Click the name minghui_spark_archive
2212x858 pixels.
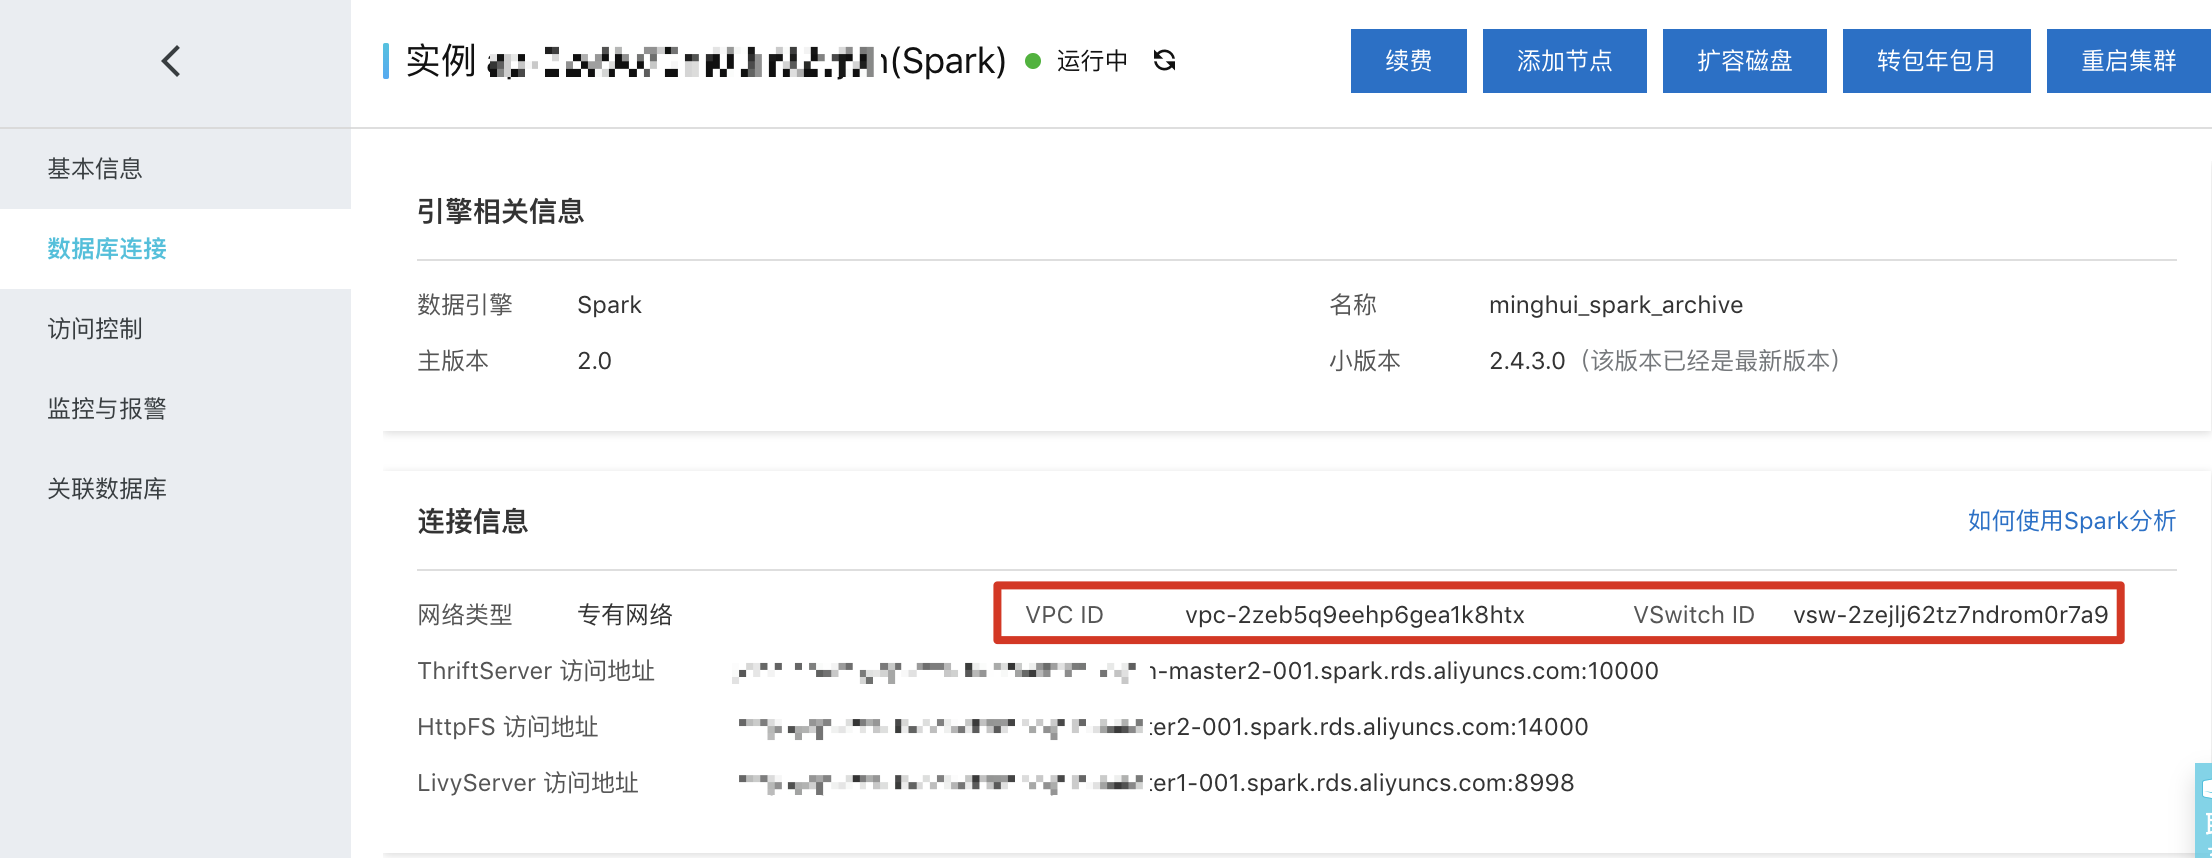1615,304
